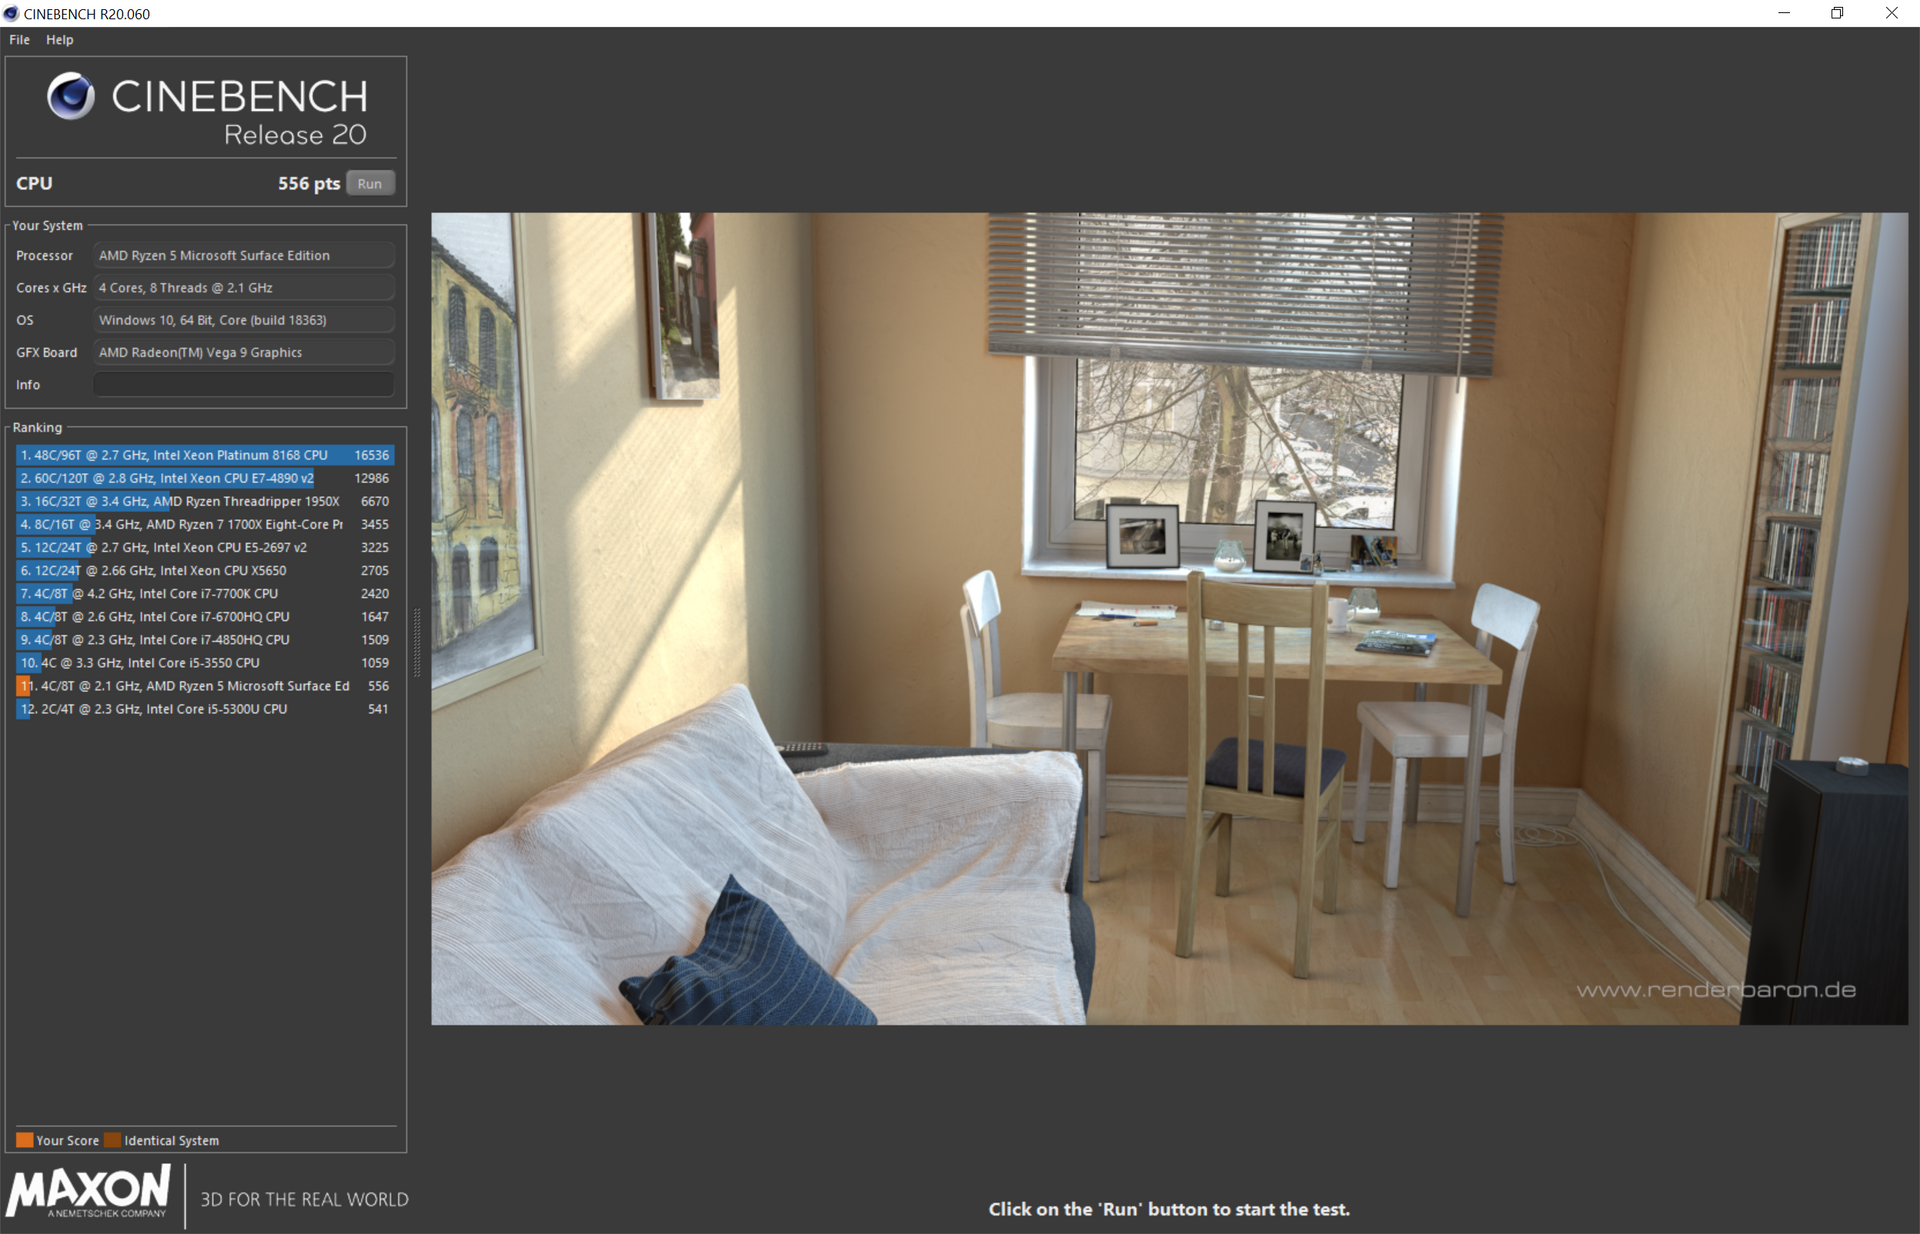This screenshot has height=1234, width=1920.
Task: Select the Processor field with AMD Ryzen 5
Action: click(x=243, y=256)
